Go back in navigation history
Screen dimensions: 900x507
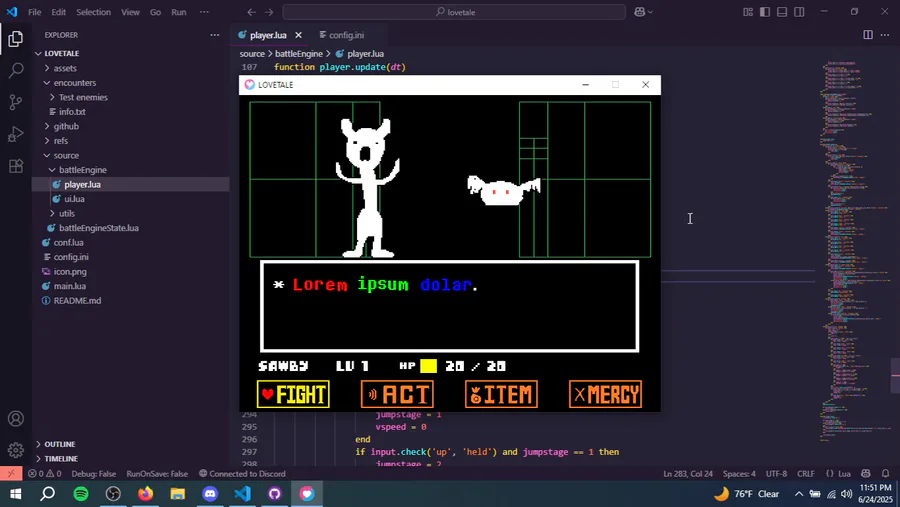251,12
